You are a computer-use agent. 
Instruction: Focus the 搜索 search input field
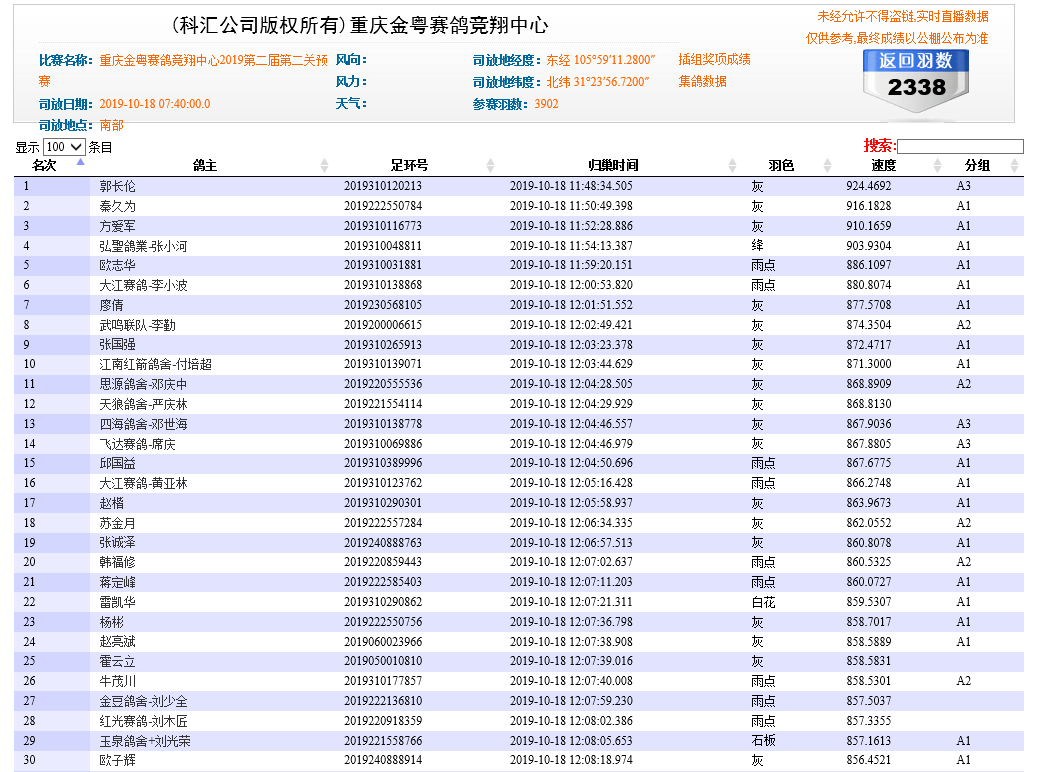(960, 146)
